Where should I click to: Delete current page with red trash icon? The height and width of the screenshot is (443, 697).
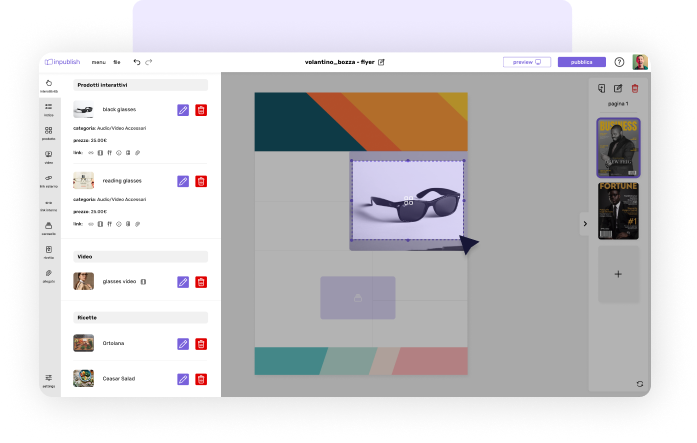[634, 88]
